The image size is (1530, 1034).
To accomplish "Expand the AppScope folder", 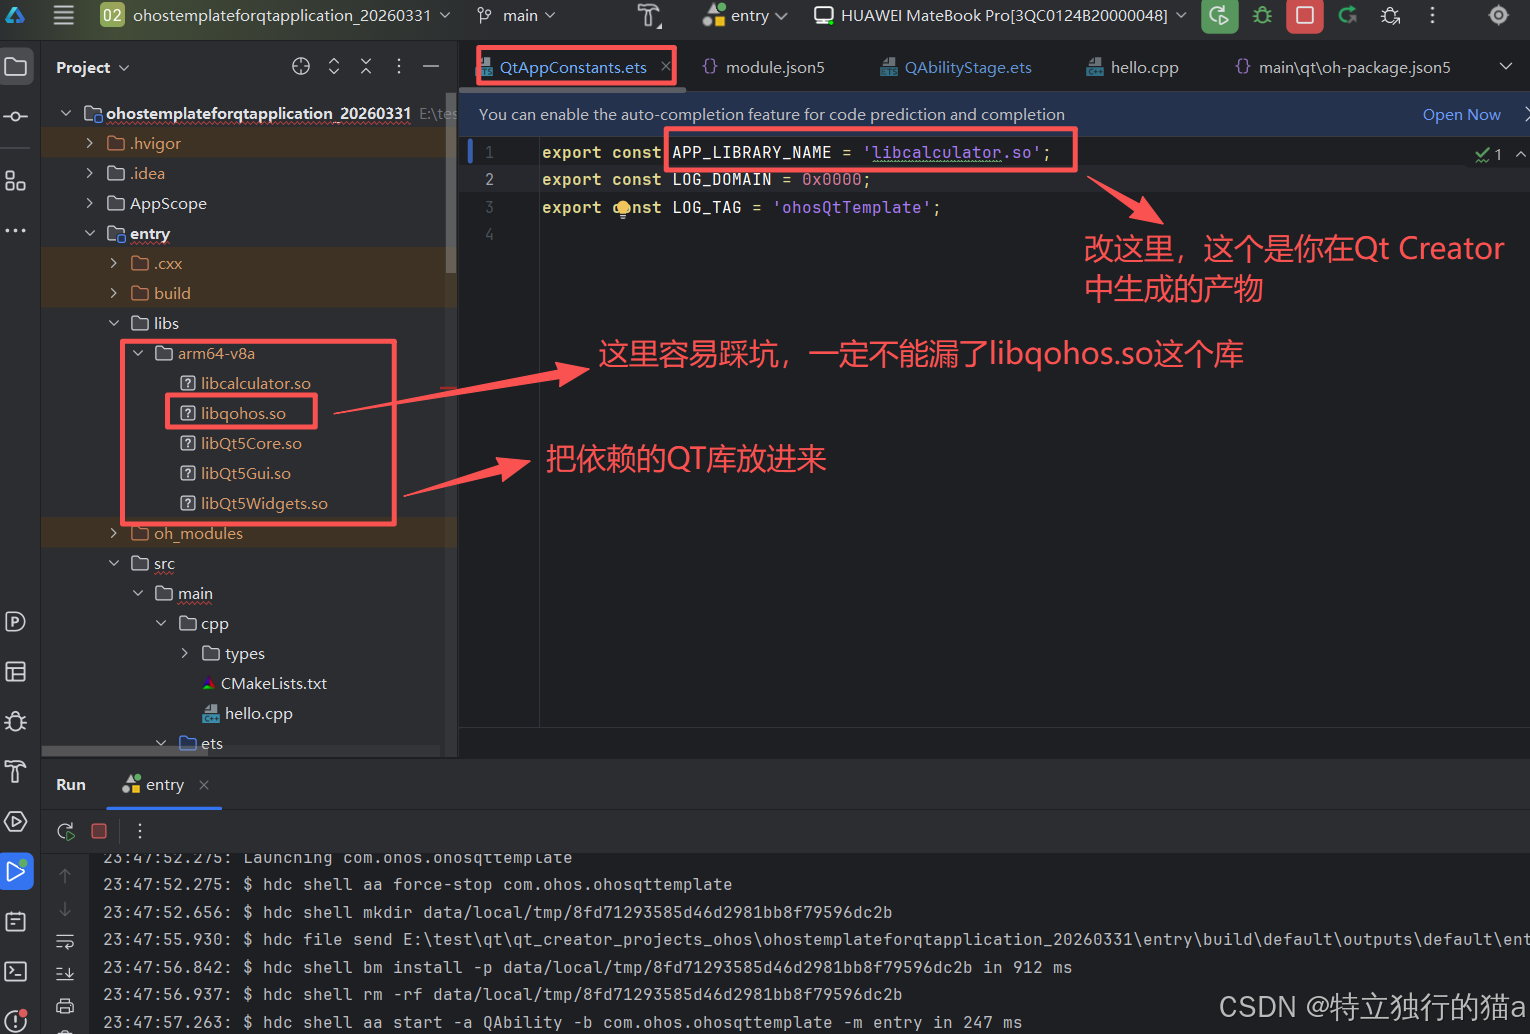I will pos(90,203).
